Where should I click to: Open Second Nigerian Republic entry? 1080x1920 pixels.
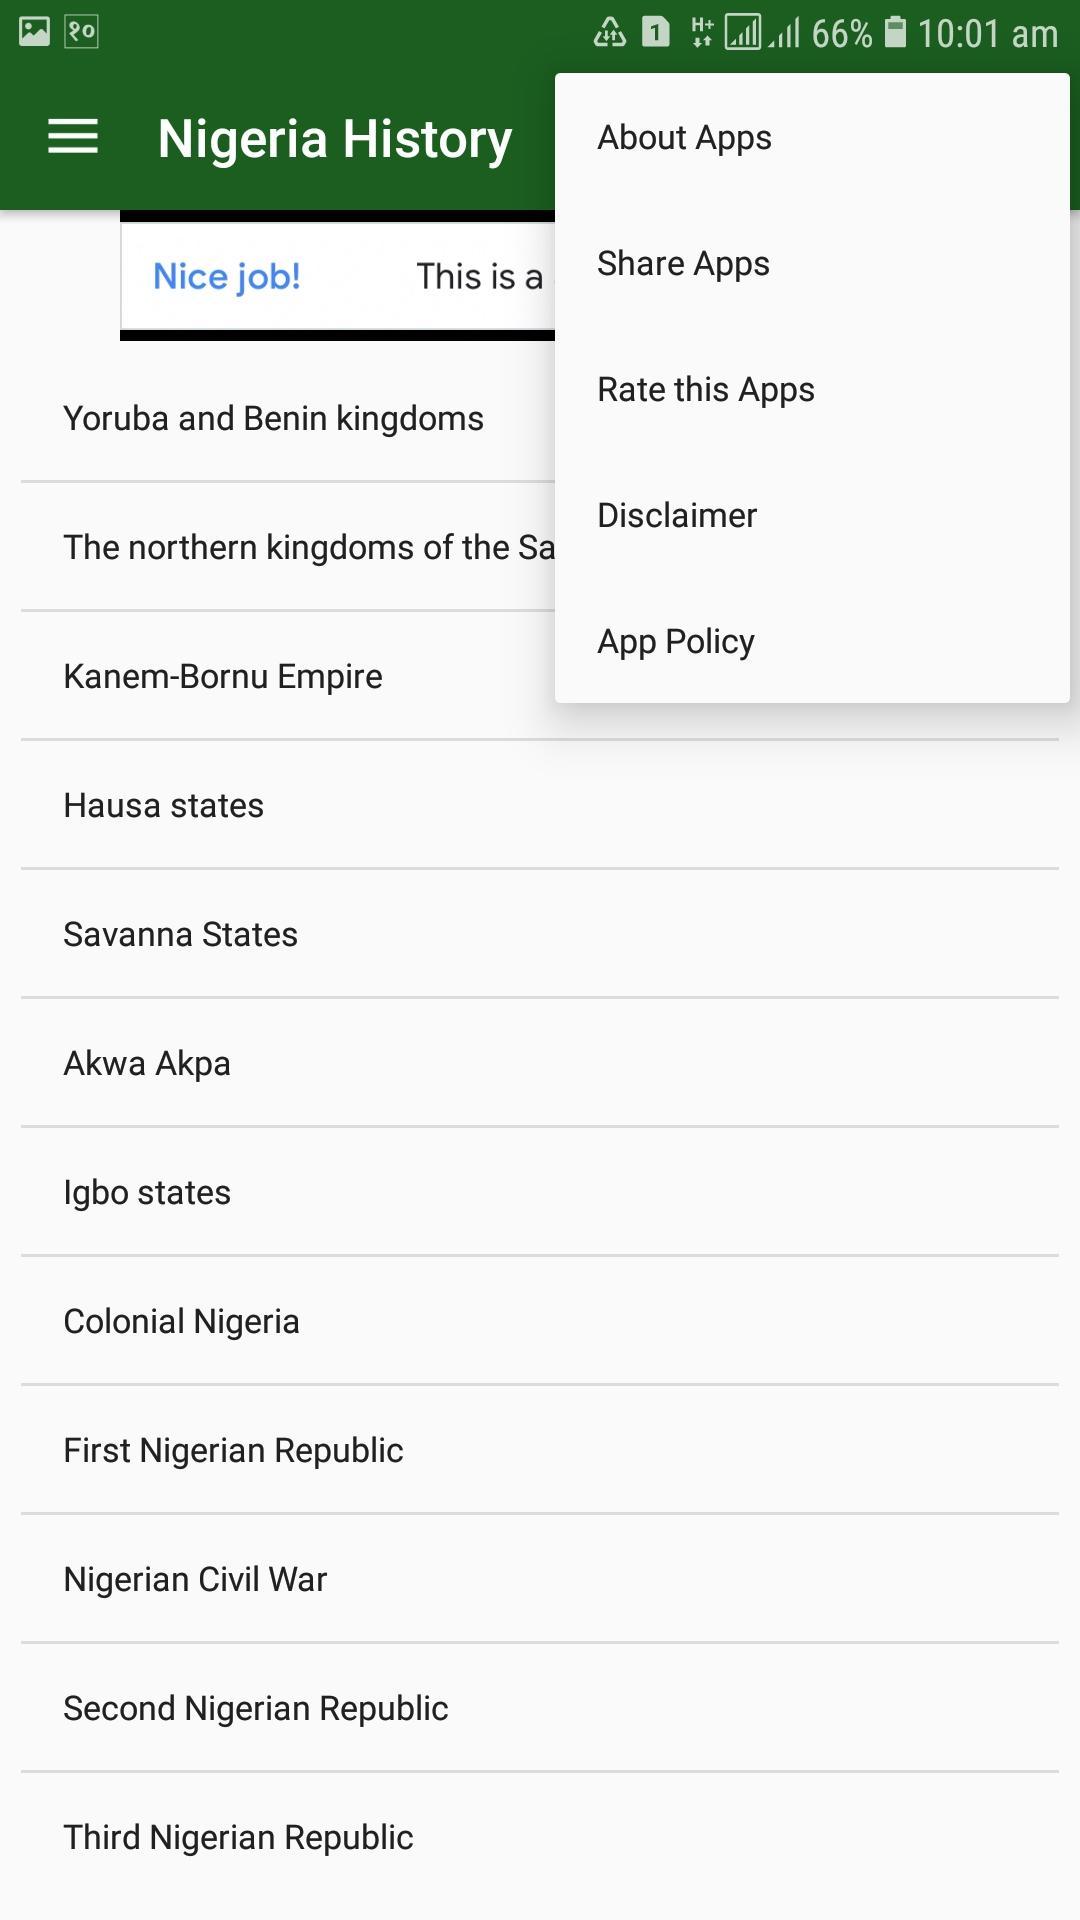pyautogui.click(x=540, y=1708)
